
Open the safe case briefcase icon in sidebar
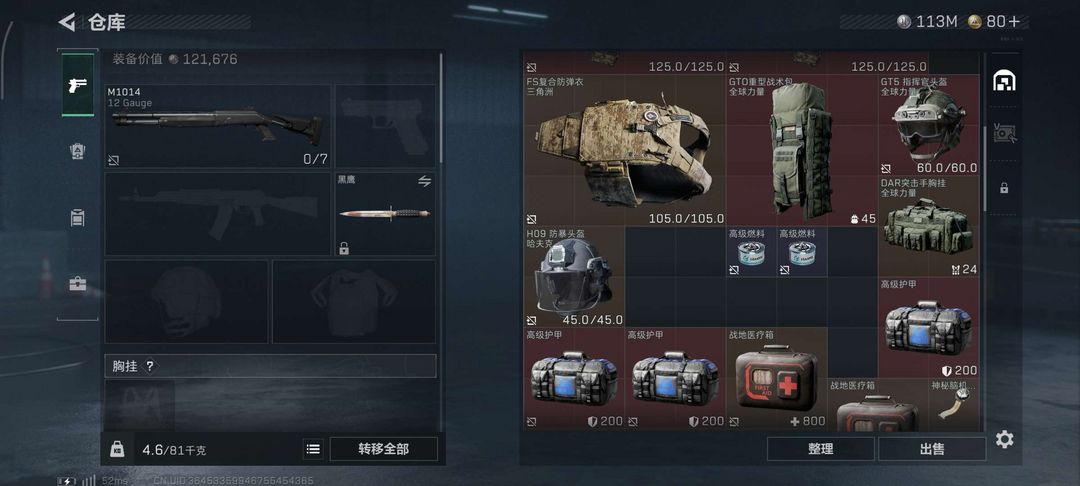78,284
